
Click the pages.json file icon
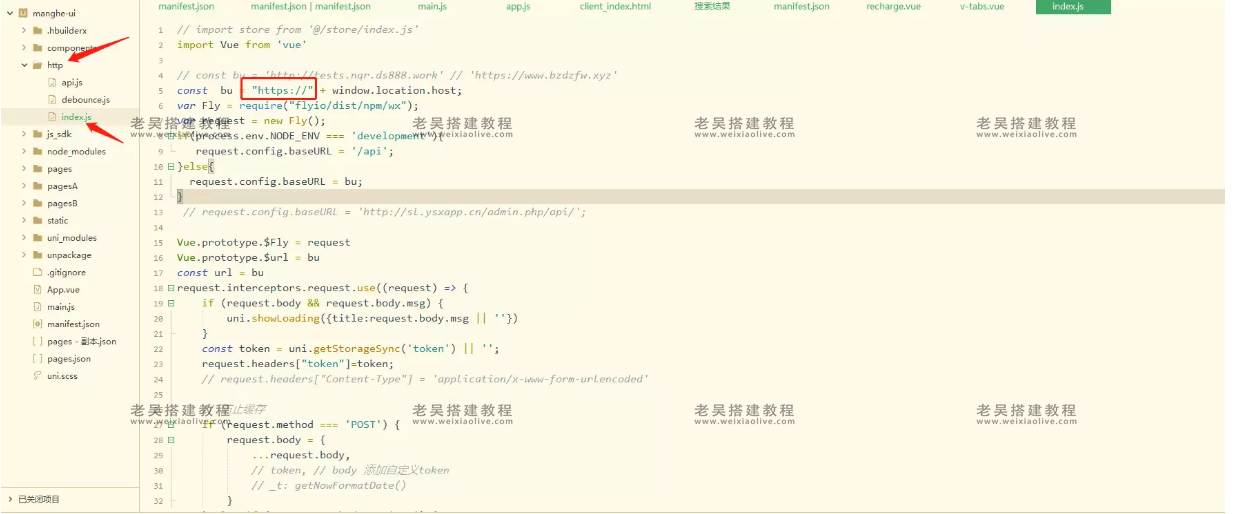click(x=38, y=359)
